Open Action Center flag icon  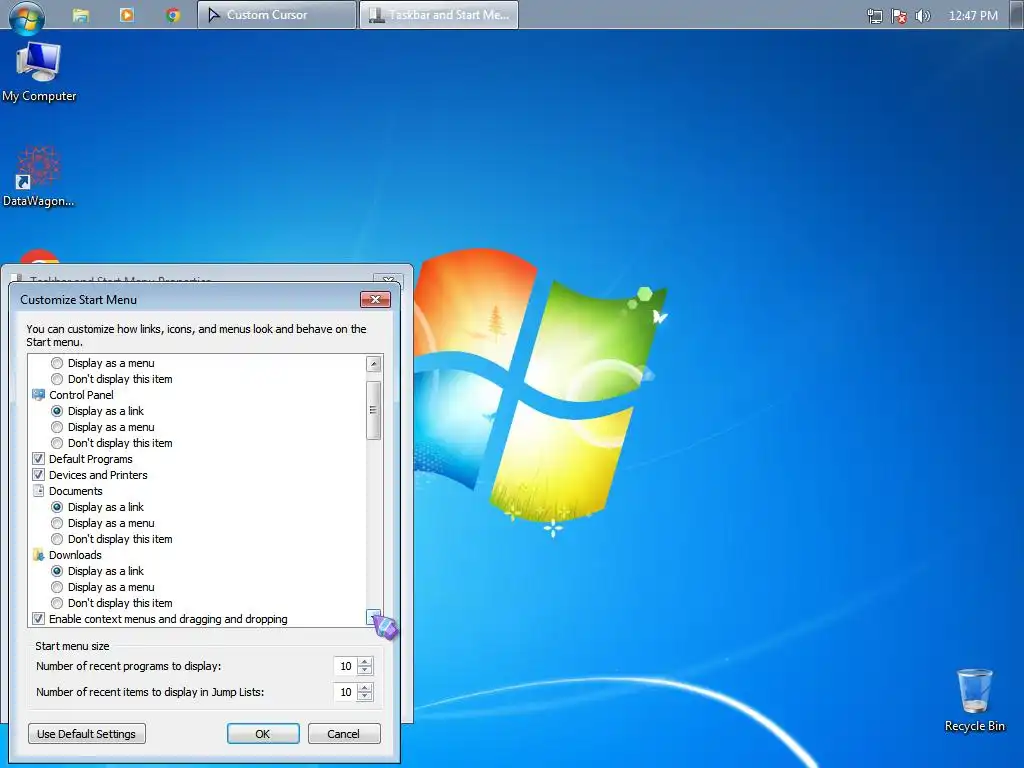tap(899, 16)
